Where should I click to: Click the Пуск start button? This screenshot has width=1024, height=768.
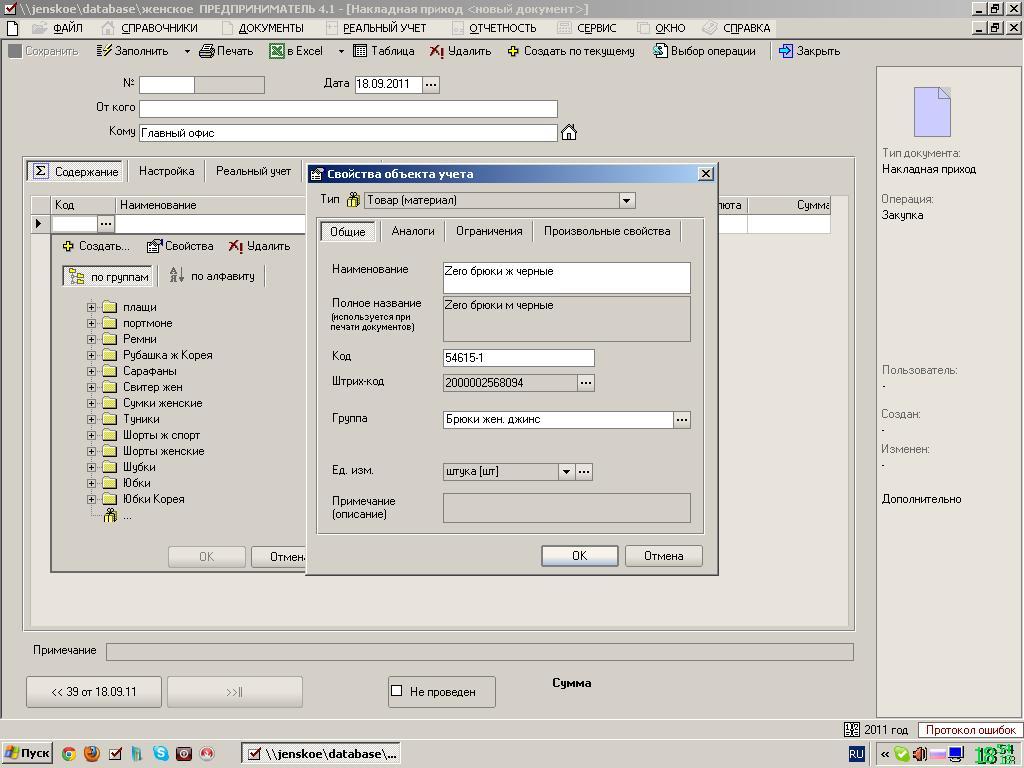[x=27, y=754]
